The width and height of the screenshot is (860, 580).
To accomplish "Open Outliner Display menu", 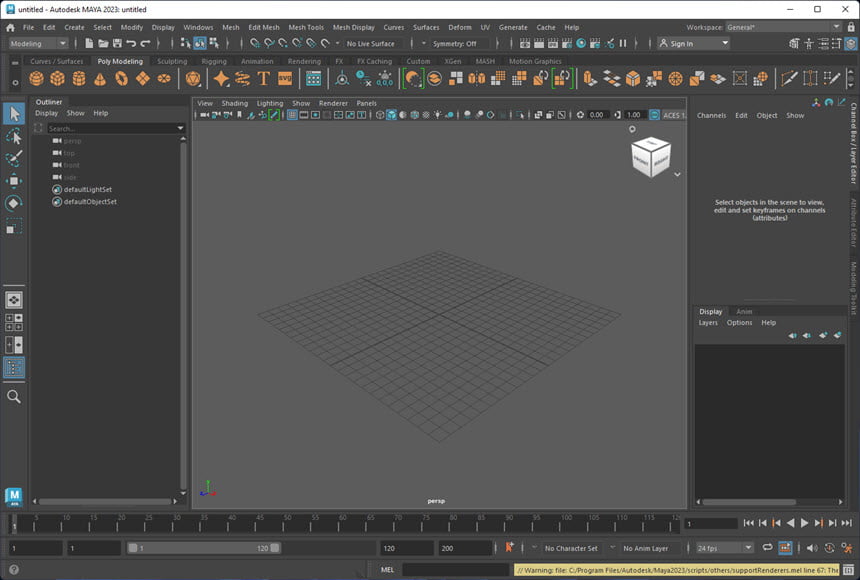I will (46, 113).
